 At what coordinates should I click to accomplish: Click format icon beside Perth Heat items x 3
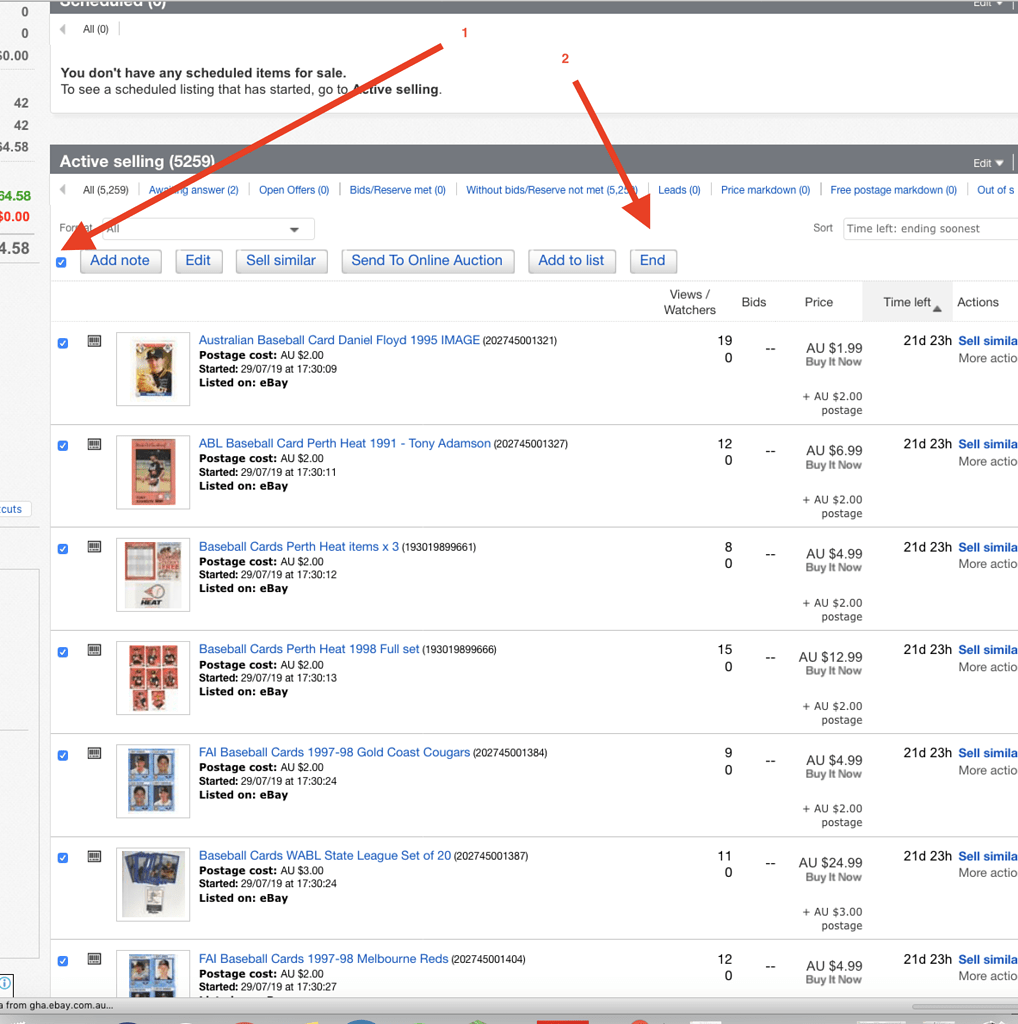coord(95,547)
